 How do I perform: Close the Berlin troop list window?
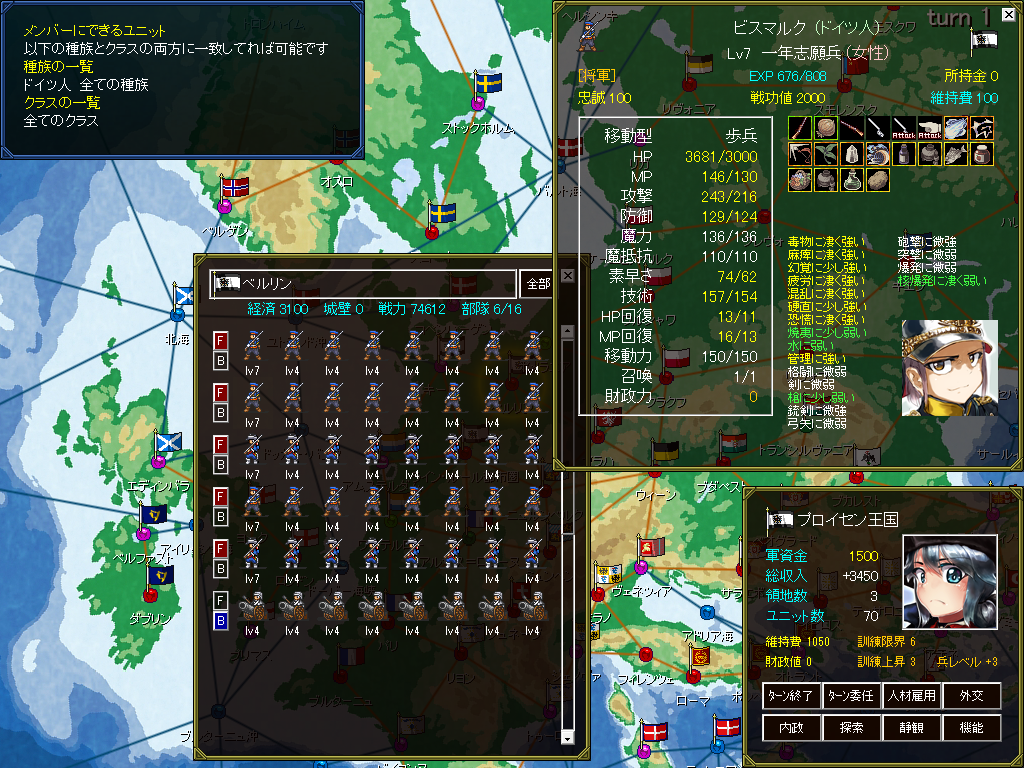point(568,276)
